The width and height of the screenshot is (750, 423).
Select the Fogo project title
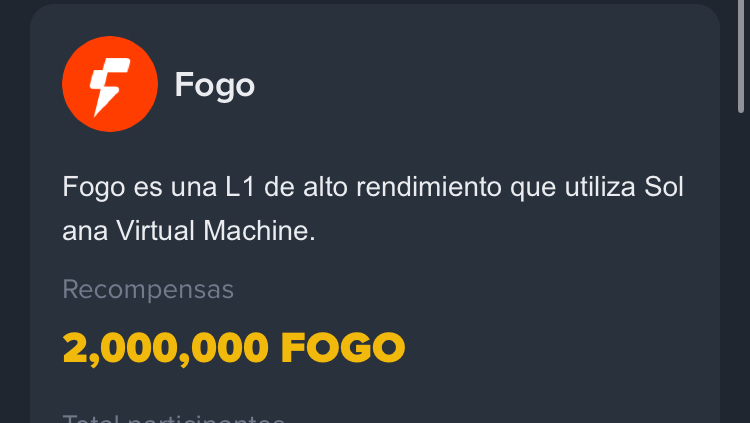click(x=215, y=85)
